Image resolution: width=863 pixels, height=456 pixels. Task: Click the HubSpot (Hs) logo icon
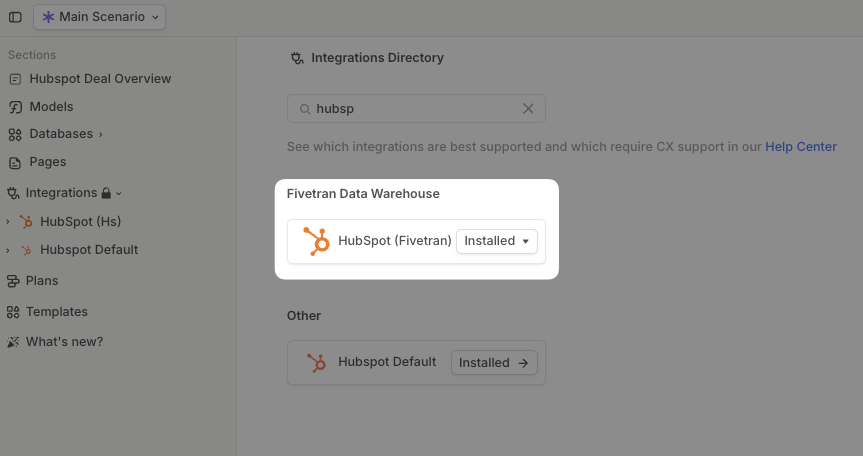tap(26, 222)
